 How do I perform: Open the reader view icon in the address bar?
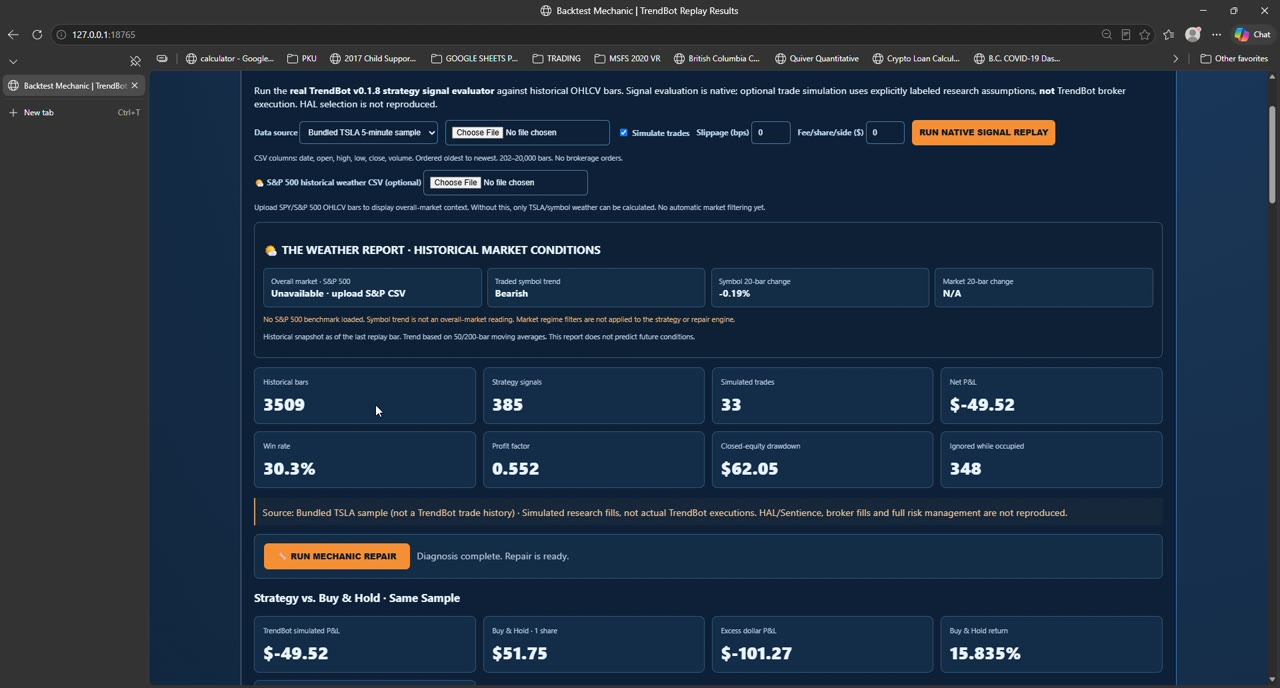click(x=1126, y=34)
